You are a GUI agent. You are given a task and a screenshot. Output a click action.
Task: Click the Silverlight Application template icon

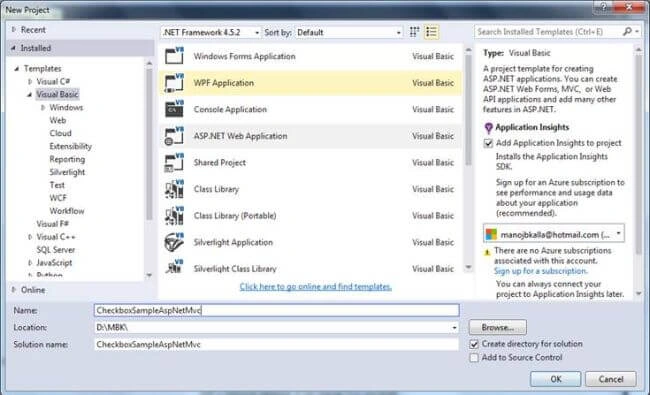tap(174, 242)
